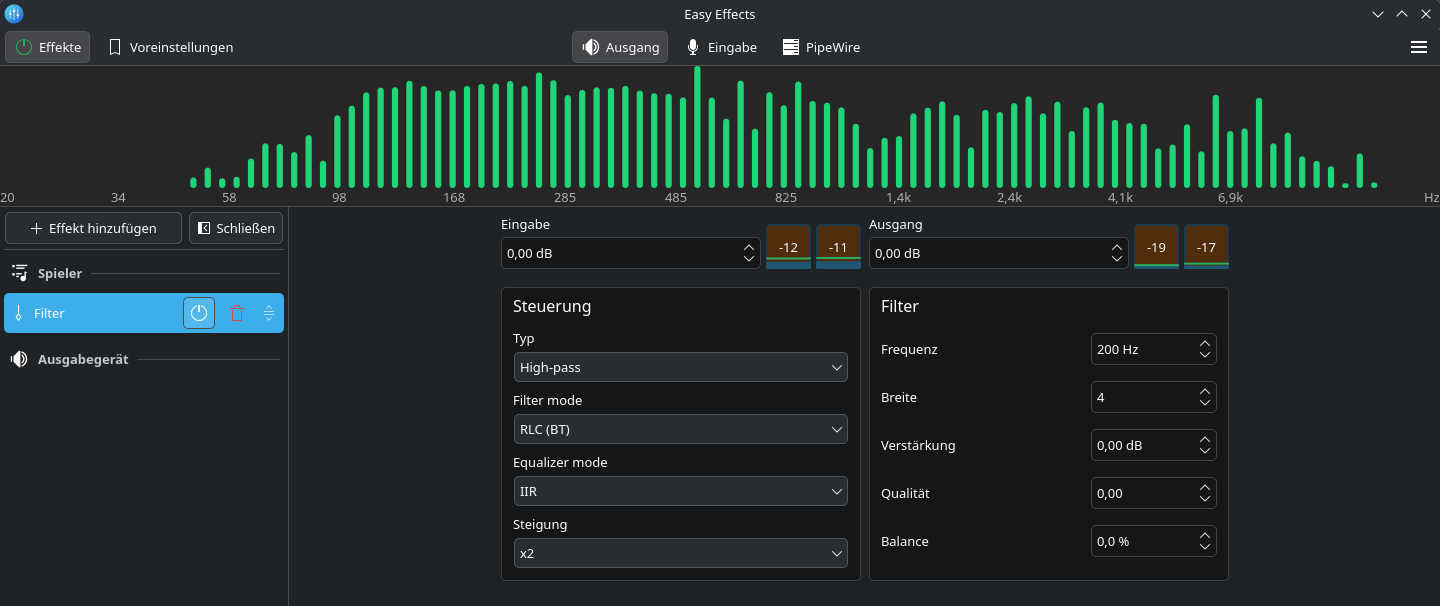Decrease Qualität with down arrow
1440x606 pixels.
coord(1205,500)
